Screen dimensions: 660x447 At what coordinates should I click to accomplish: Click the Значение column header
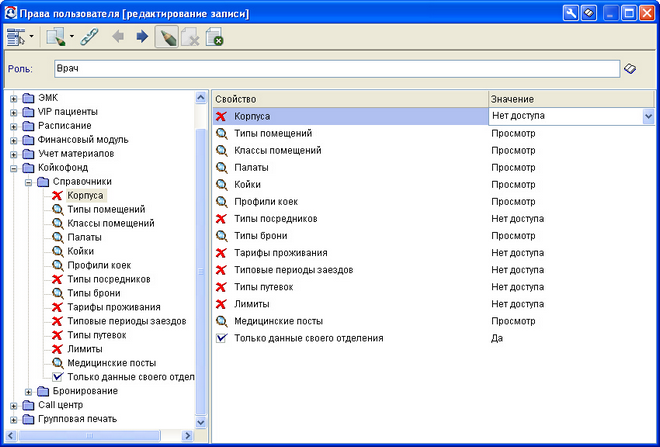click(x=571, y=99)
